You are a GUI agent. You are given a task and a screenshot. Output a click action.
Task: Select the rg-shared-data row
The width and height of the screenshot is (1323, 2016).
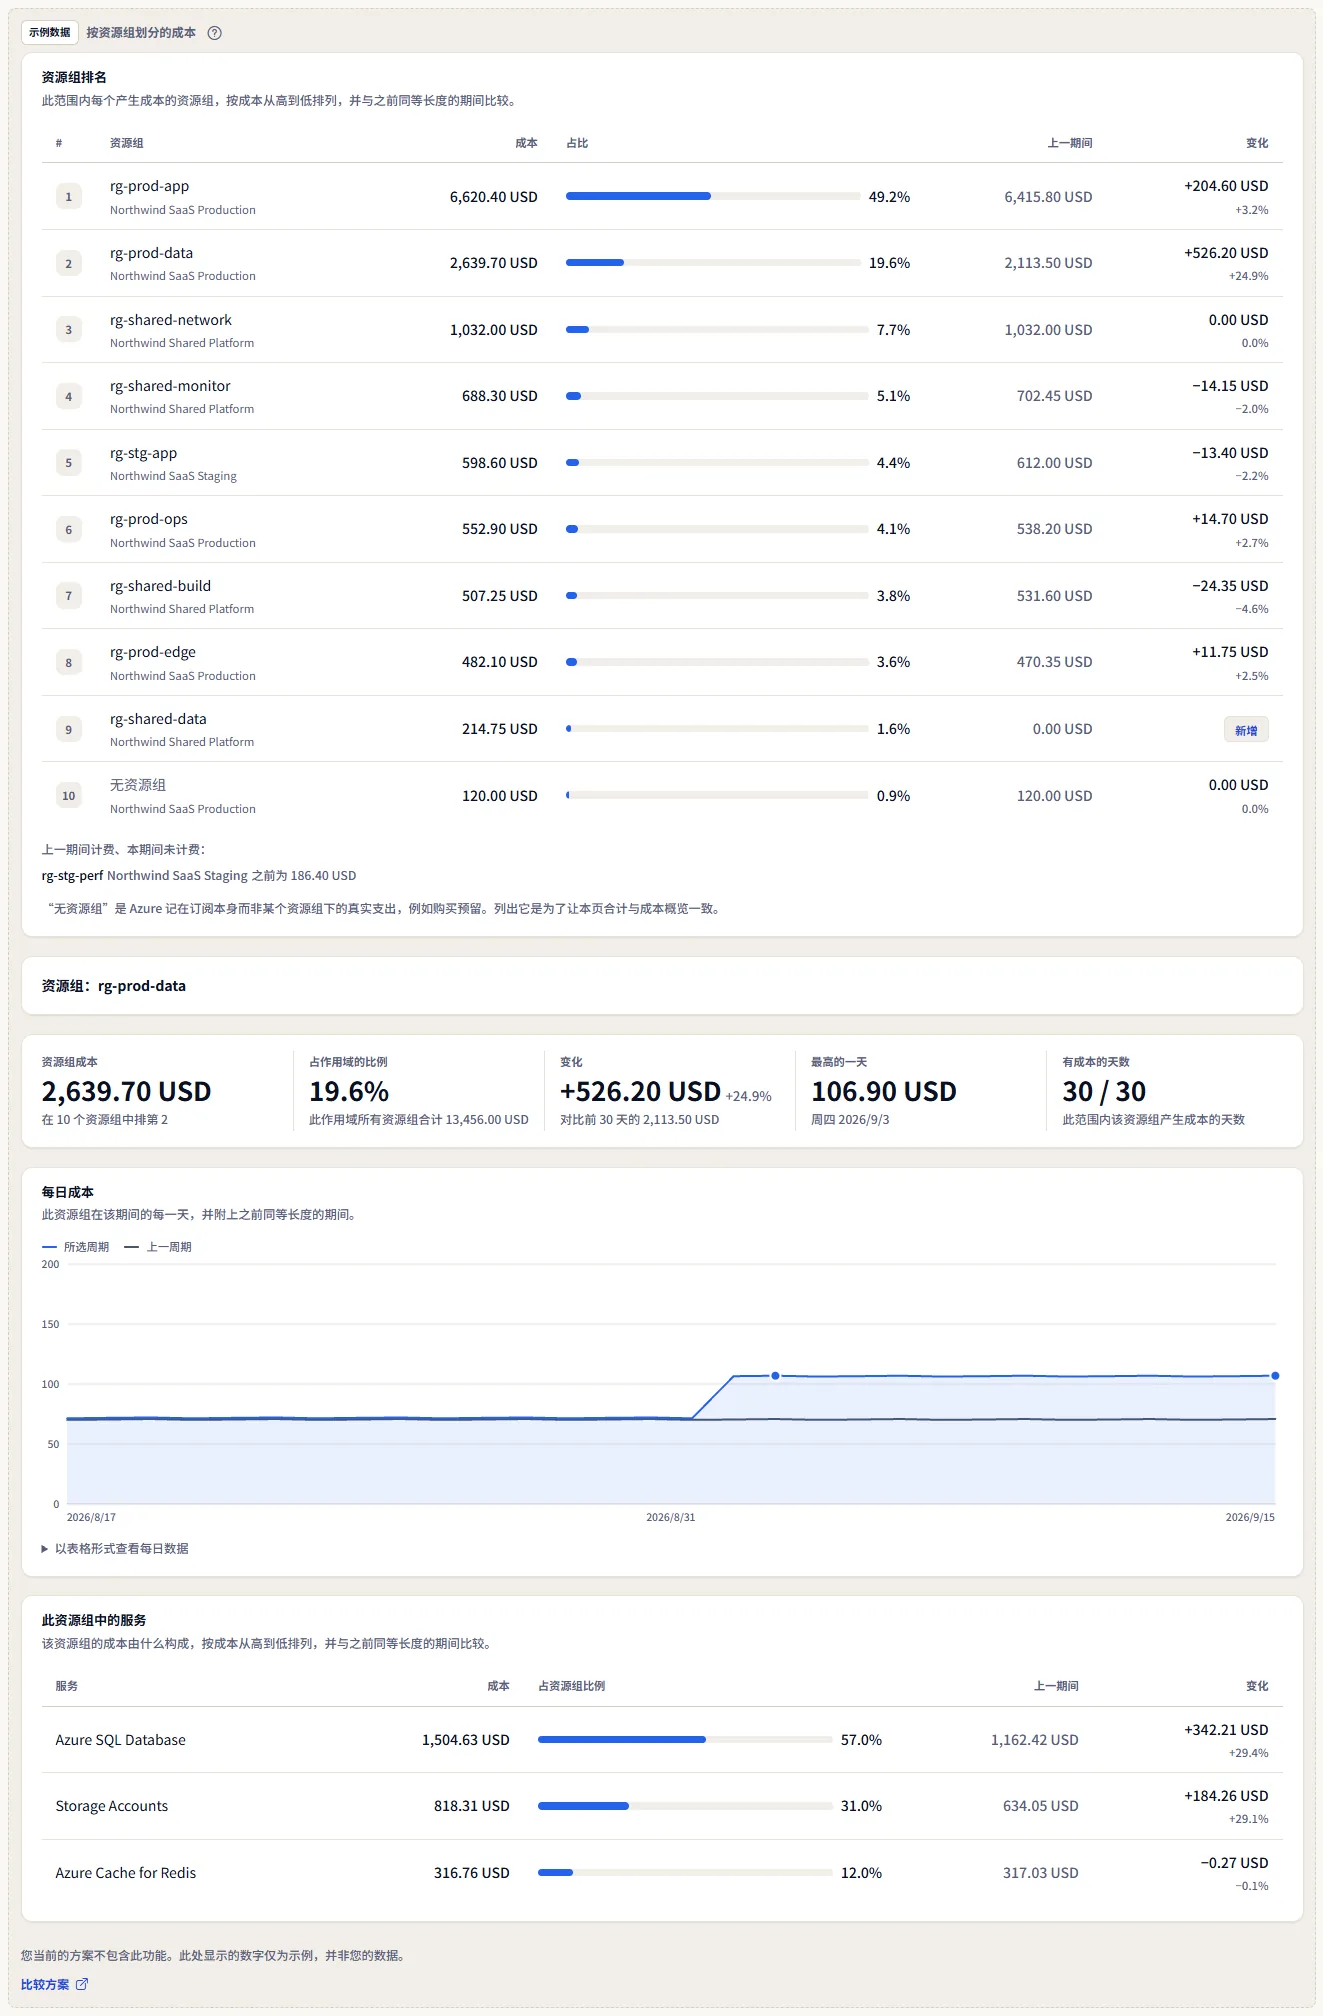point(662,729)
